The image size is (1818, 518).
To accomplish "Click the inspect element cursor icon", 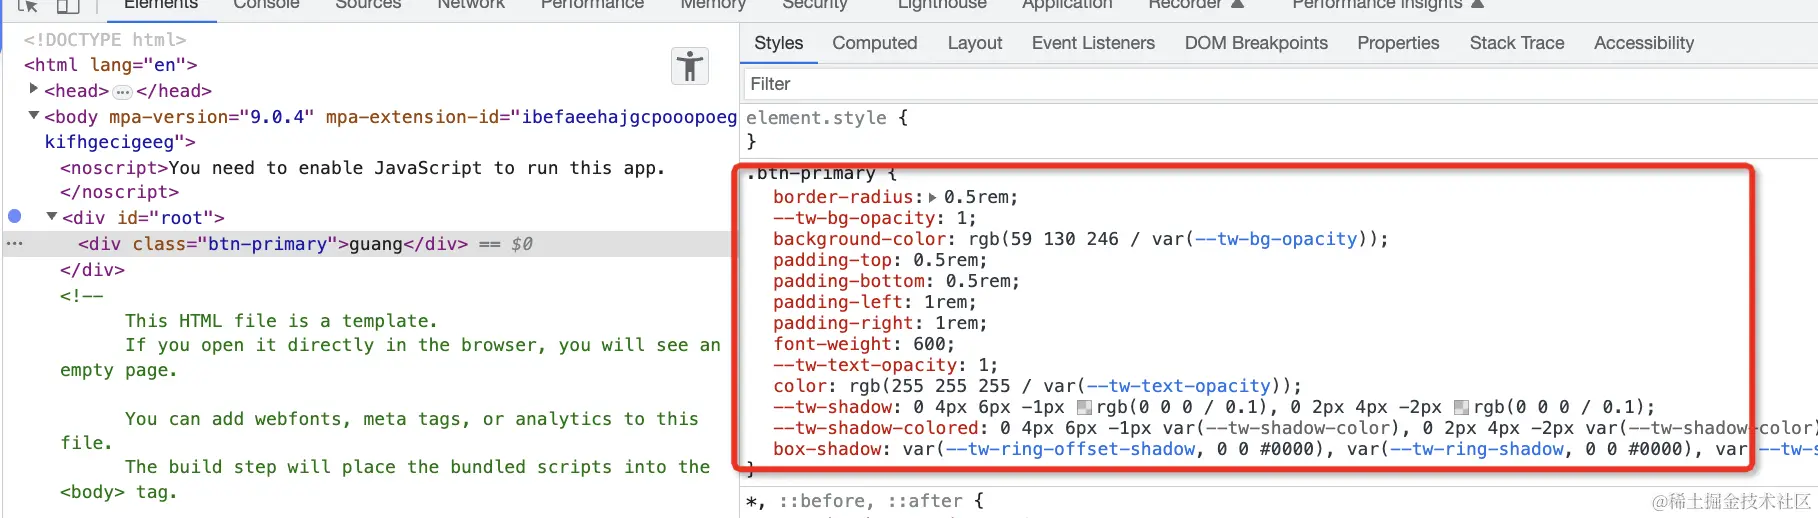I will tap(28, 5).
